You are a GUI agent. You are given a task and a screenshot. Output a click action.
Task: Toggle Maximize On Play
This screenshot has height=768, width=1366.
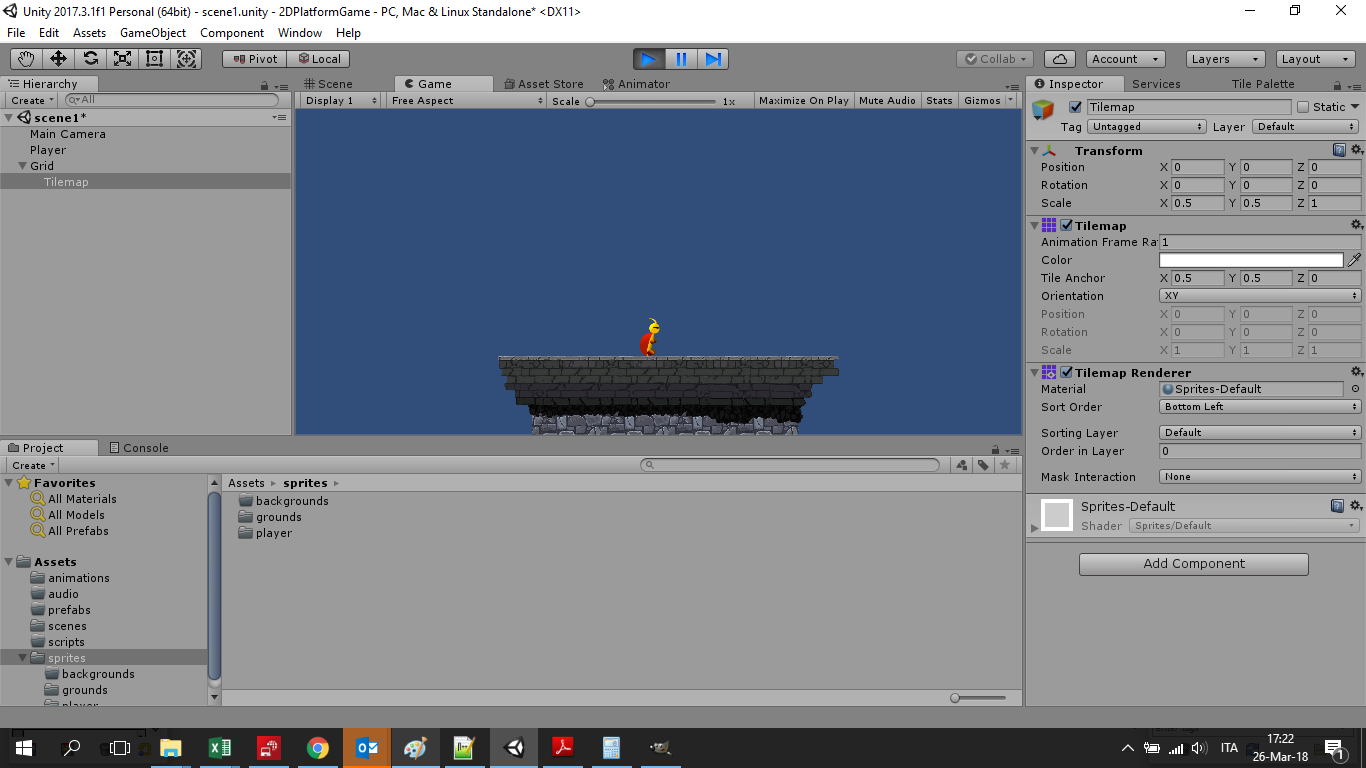click(803, 101)
